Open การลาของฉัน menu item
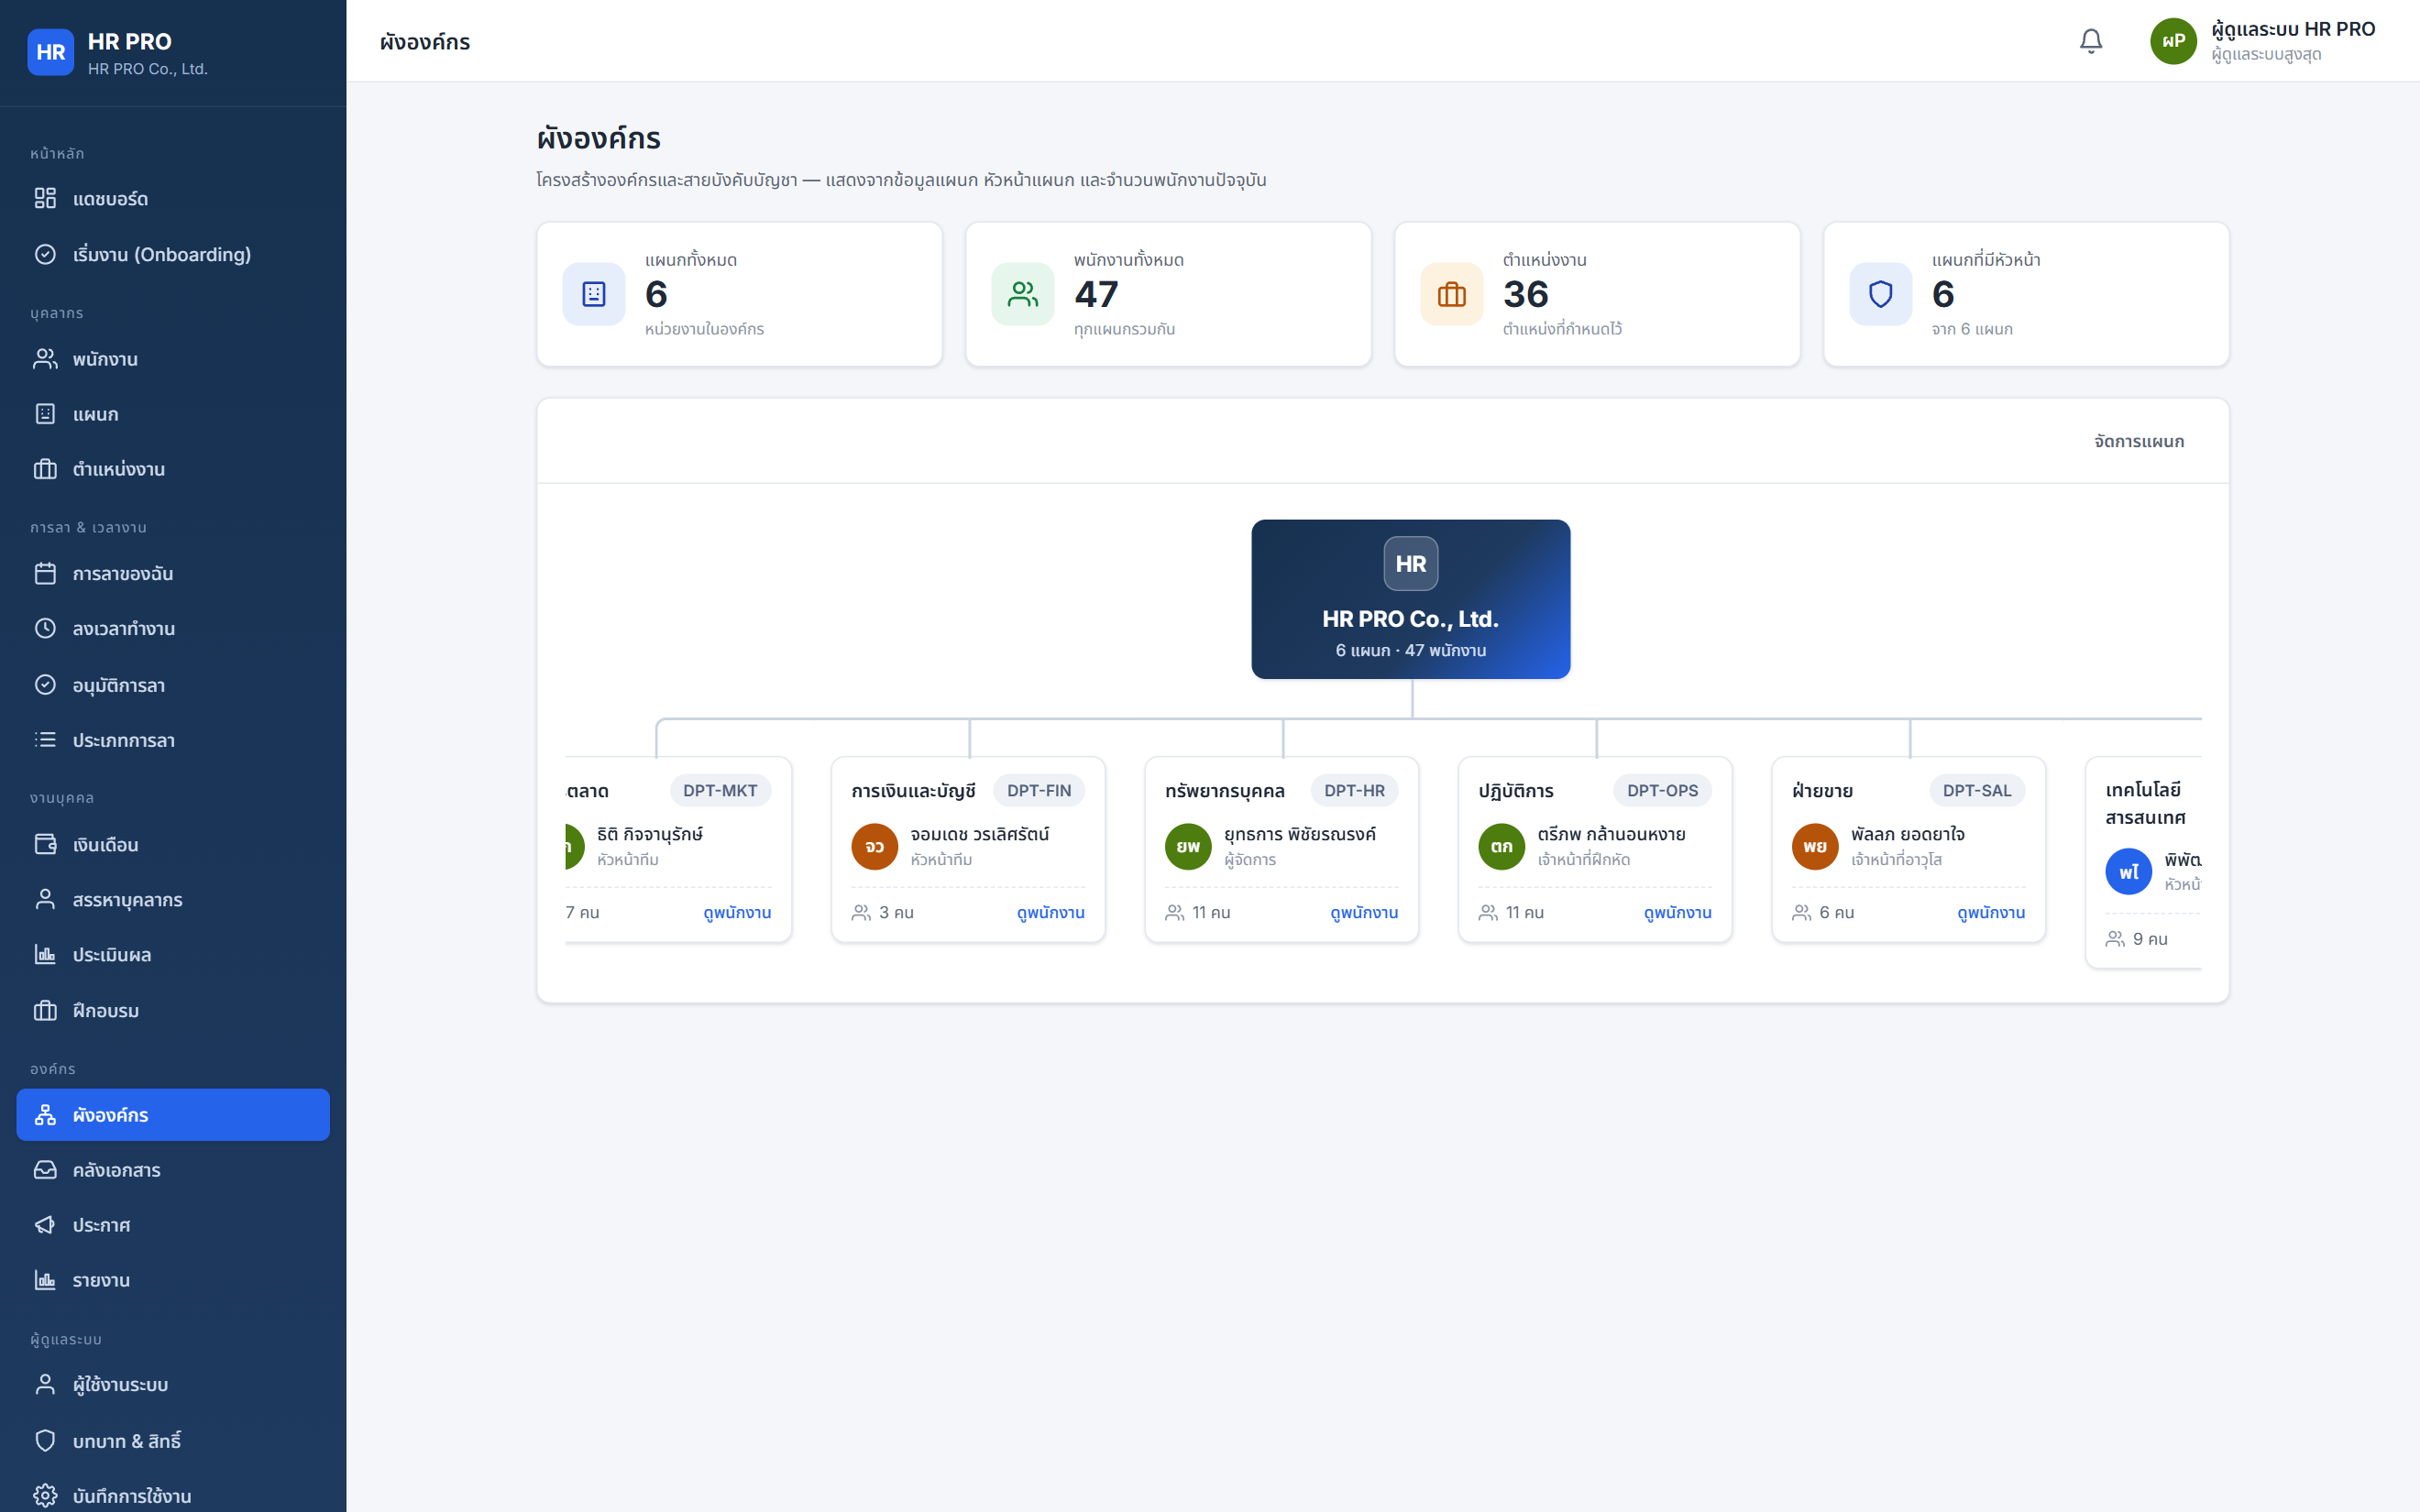 click(x=173, y=573)
